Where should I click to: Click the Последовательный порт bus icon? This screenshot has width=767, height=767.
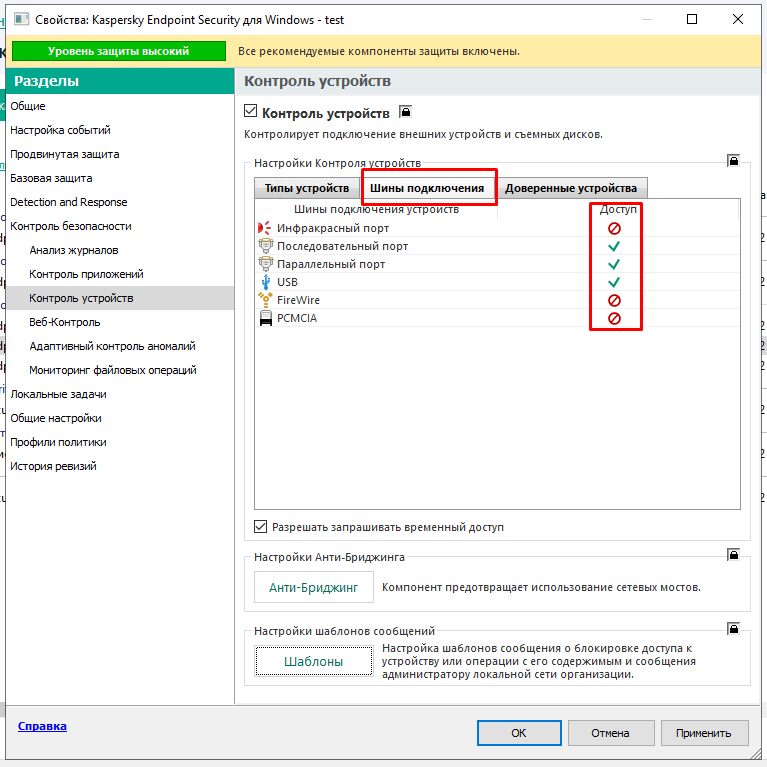point(265,246)
